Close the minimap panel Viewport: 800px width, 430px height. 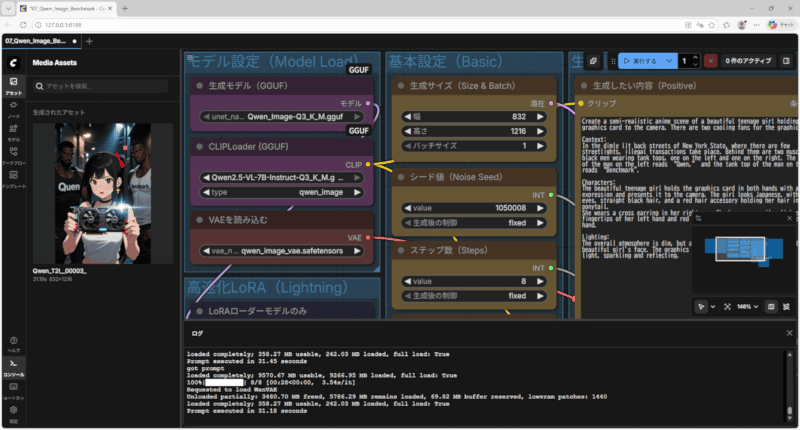click(790, 217)
